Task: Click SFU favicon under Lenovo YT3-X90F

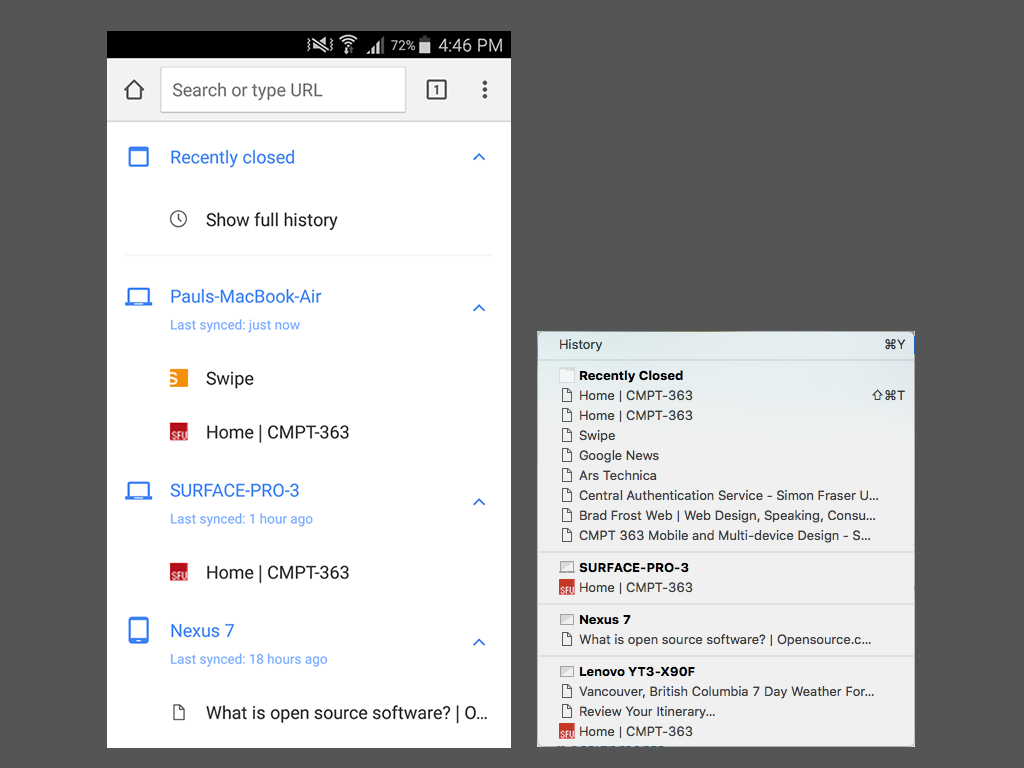Action: pyautogui.click(x=567, y=731)
